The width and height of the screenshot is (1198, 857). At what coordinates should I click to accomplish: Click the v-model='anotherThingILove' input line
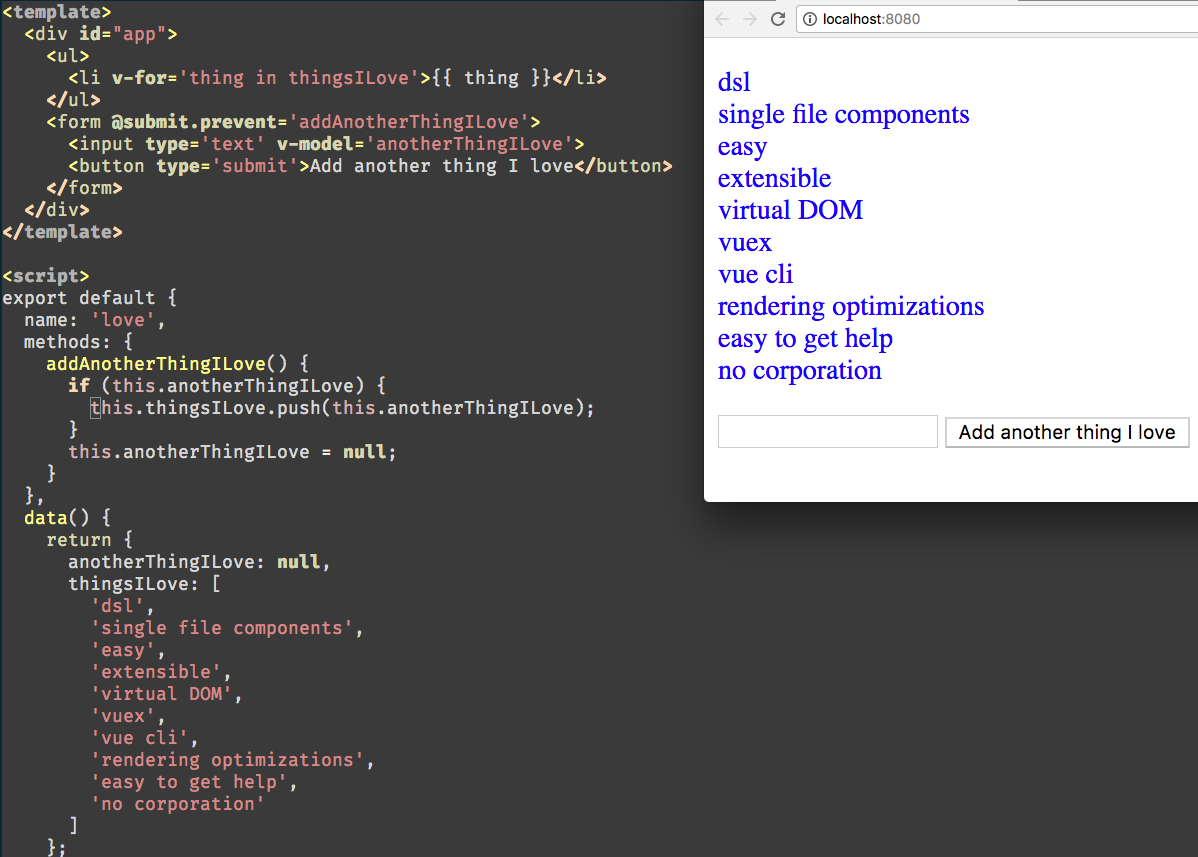click(326, 144)
